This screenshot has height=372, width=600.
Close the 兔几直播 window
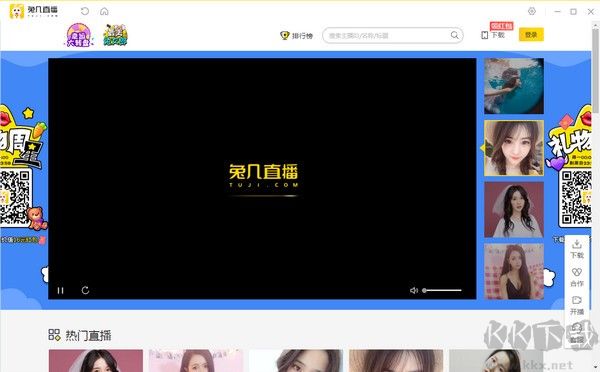coord(590,11)
